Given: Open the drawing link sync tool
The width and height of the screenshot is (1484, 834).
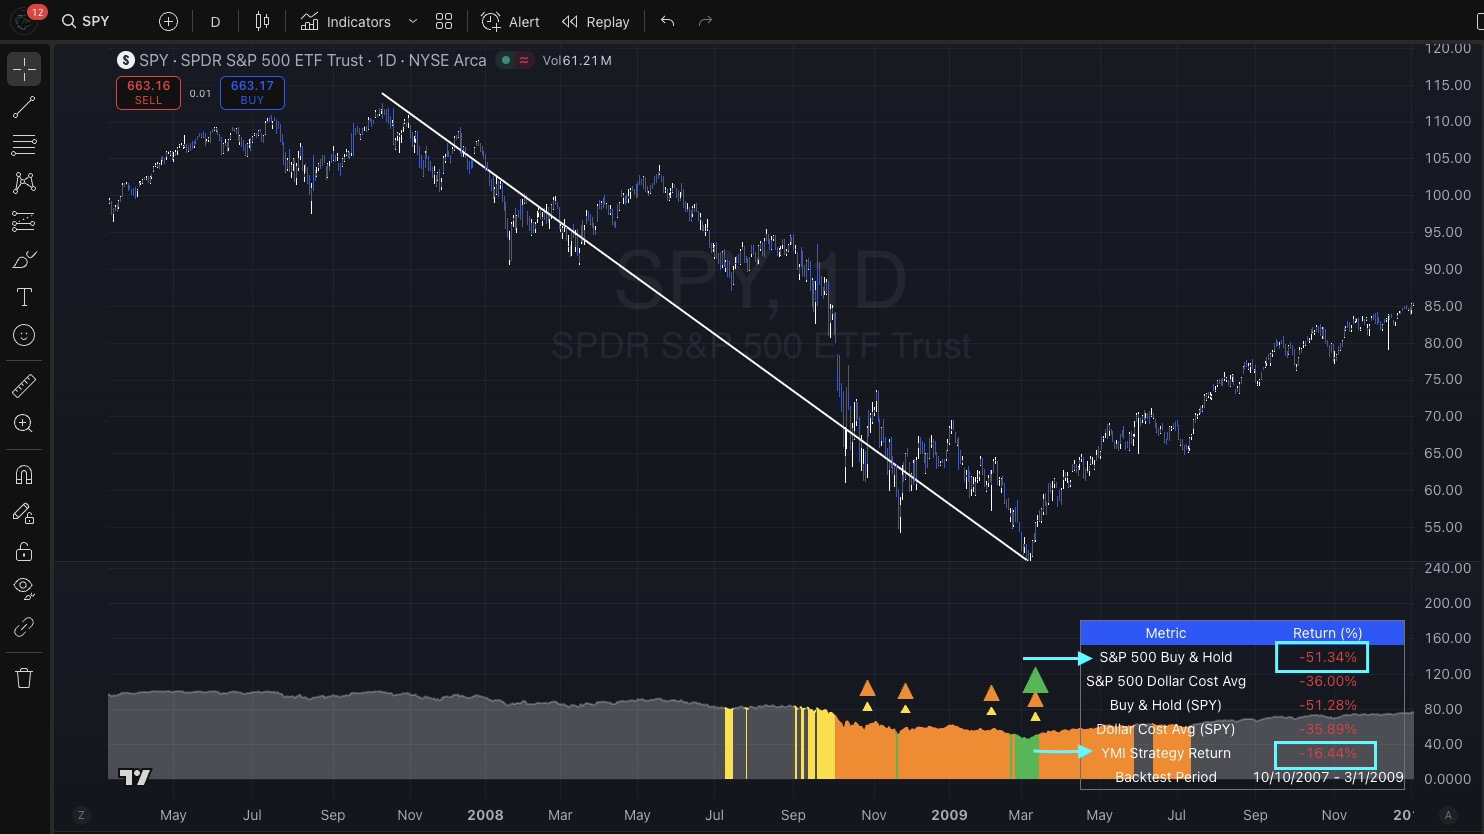Looking at the screenshot, I should pos(24,627).
